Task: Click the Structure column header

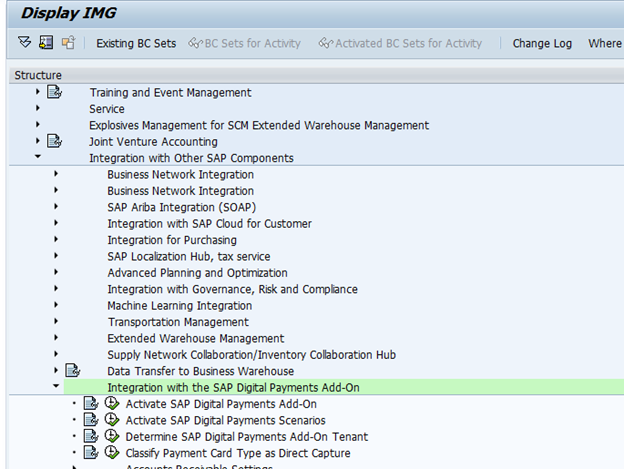Action: [x=38, y=75]
